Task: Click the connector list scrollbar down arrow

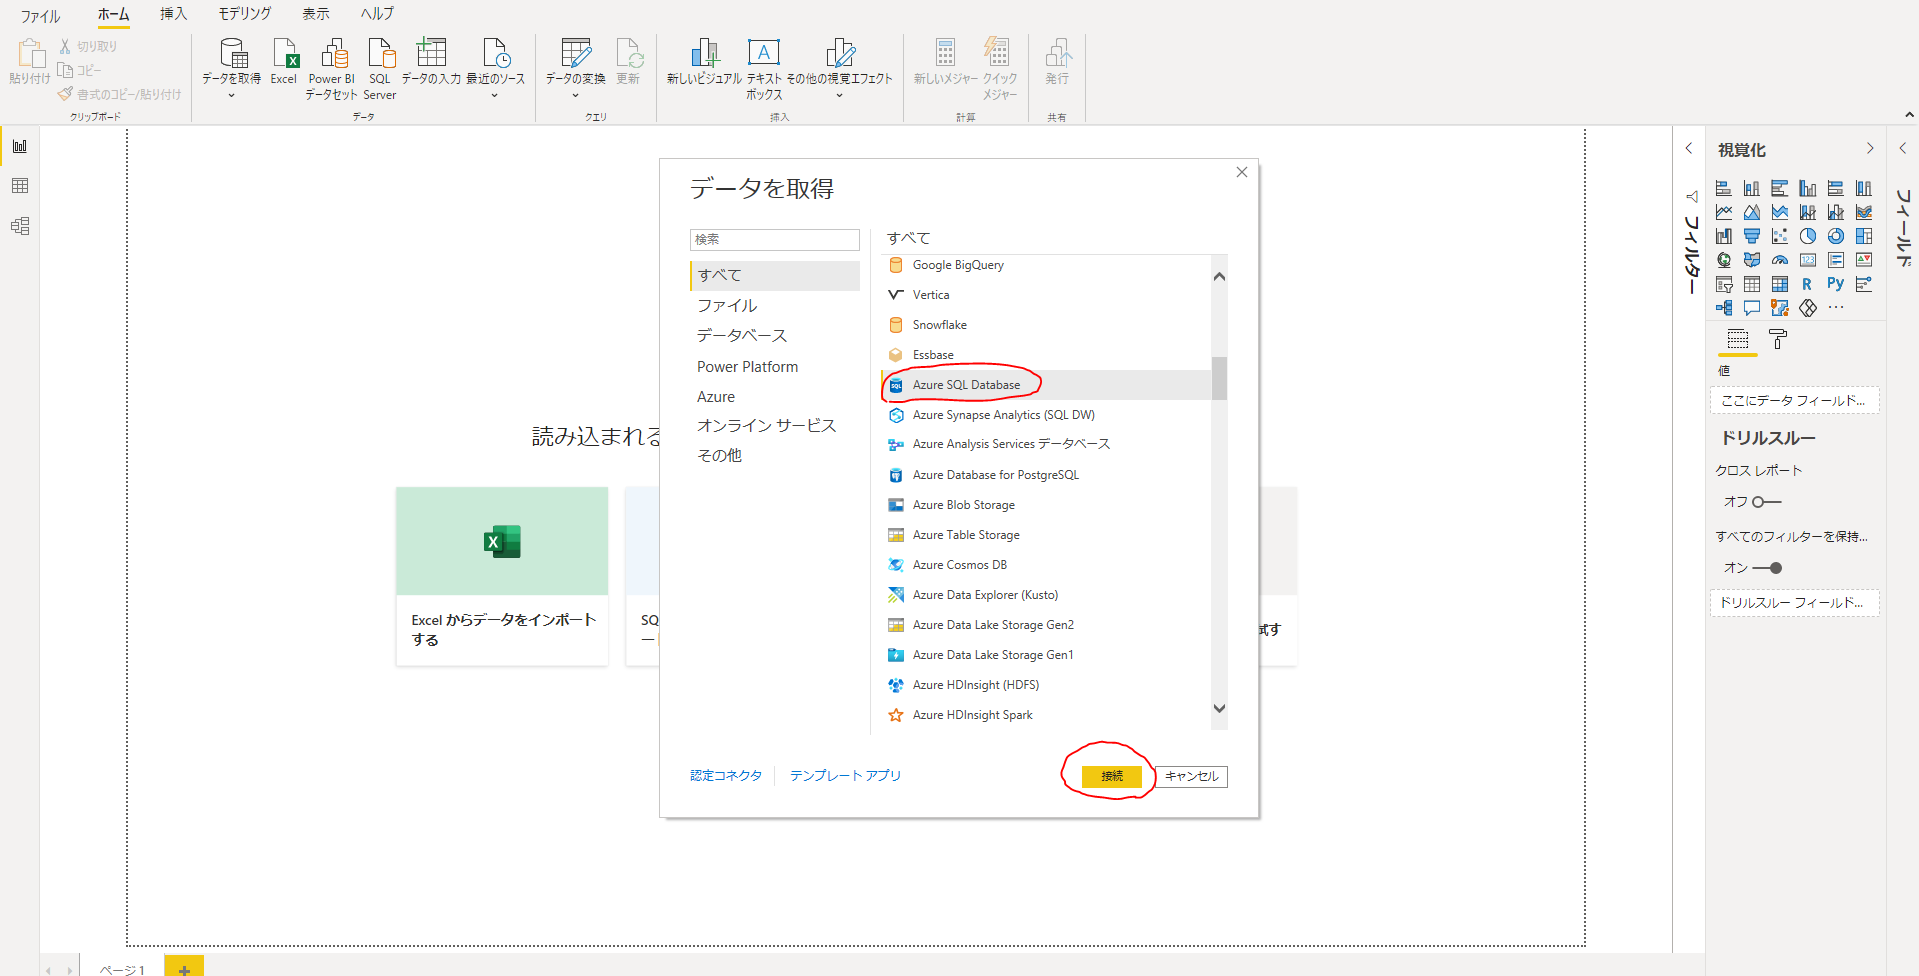Action: click(x=1219, y=708)
